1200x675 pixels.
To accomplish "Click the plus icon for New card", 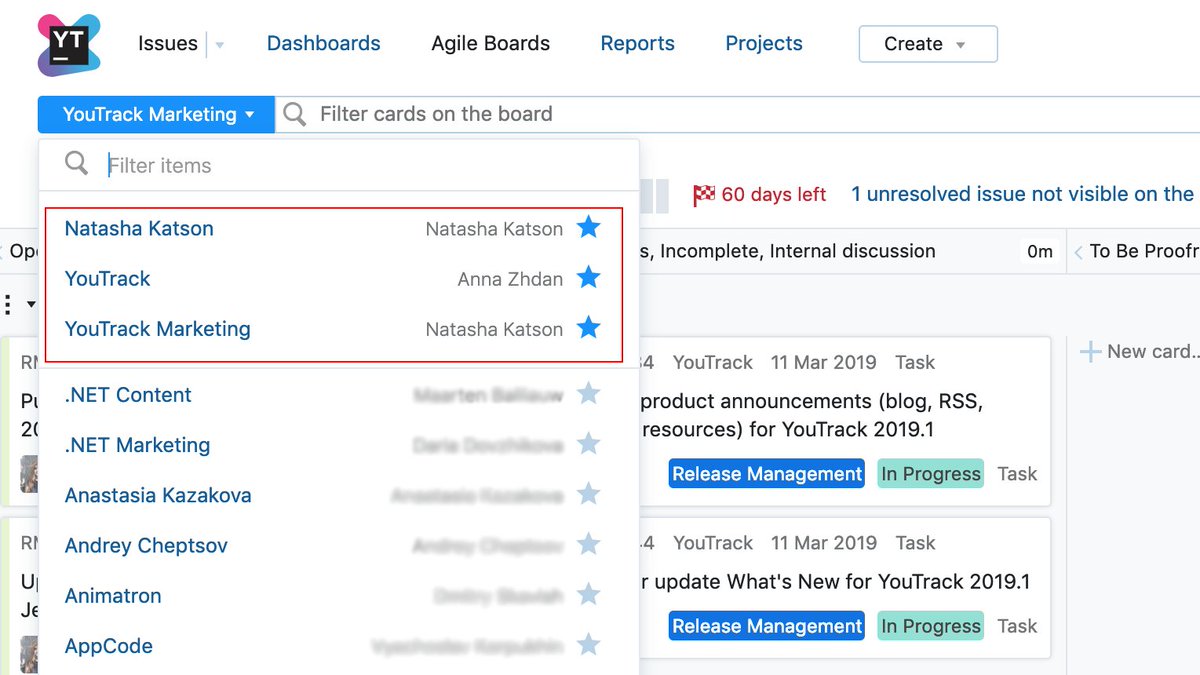I will pos(1090,351).
